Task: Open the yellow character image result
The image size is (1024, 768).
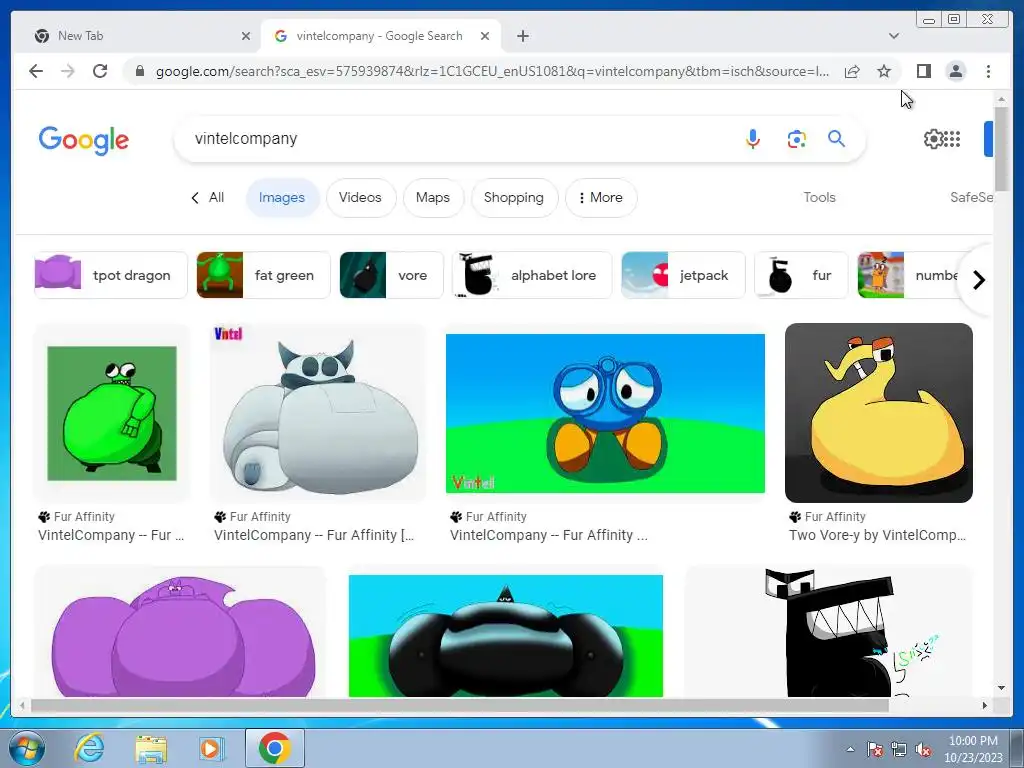Action: [x=878, y=413]
